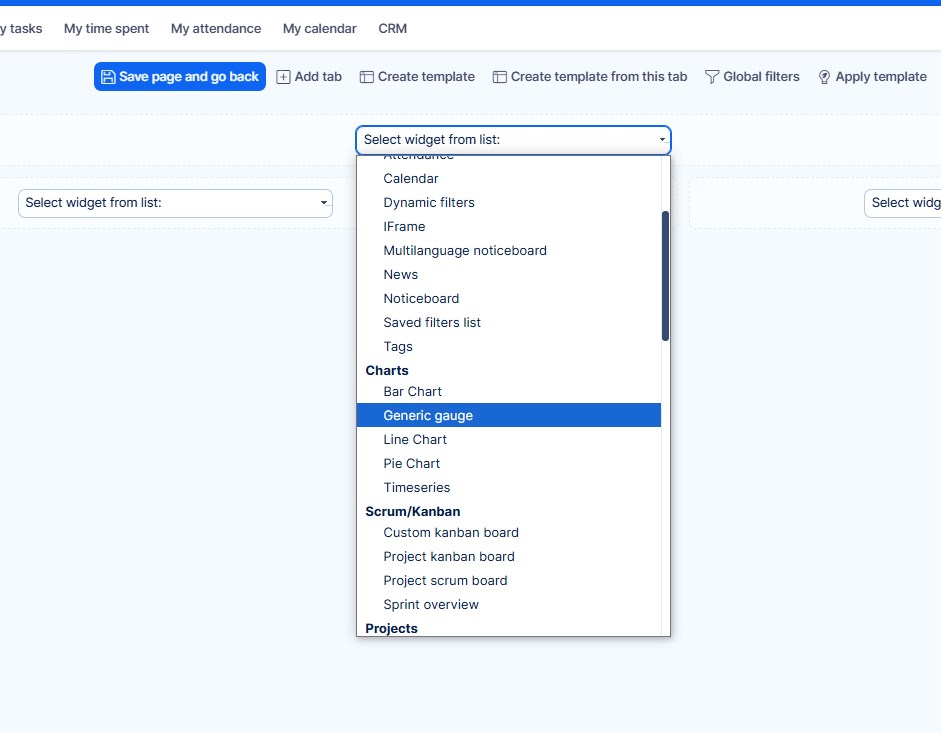The width and height of the screenshot is (941, 733).
Task: Choose Generic gauge from the list
Action: [x=428, y=415]
